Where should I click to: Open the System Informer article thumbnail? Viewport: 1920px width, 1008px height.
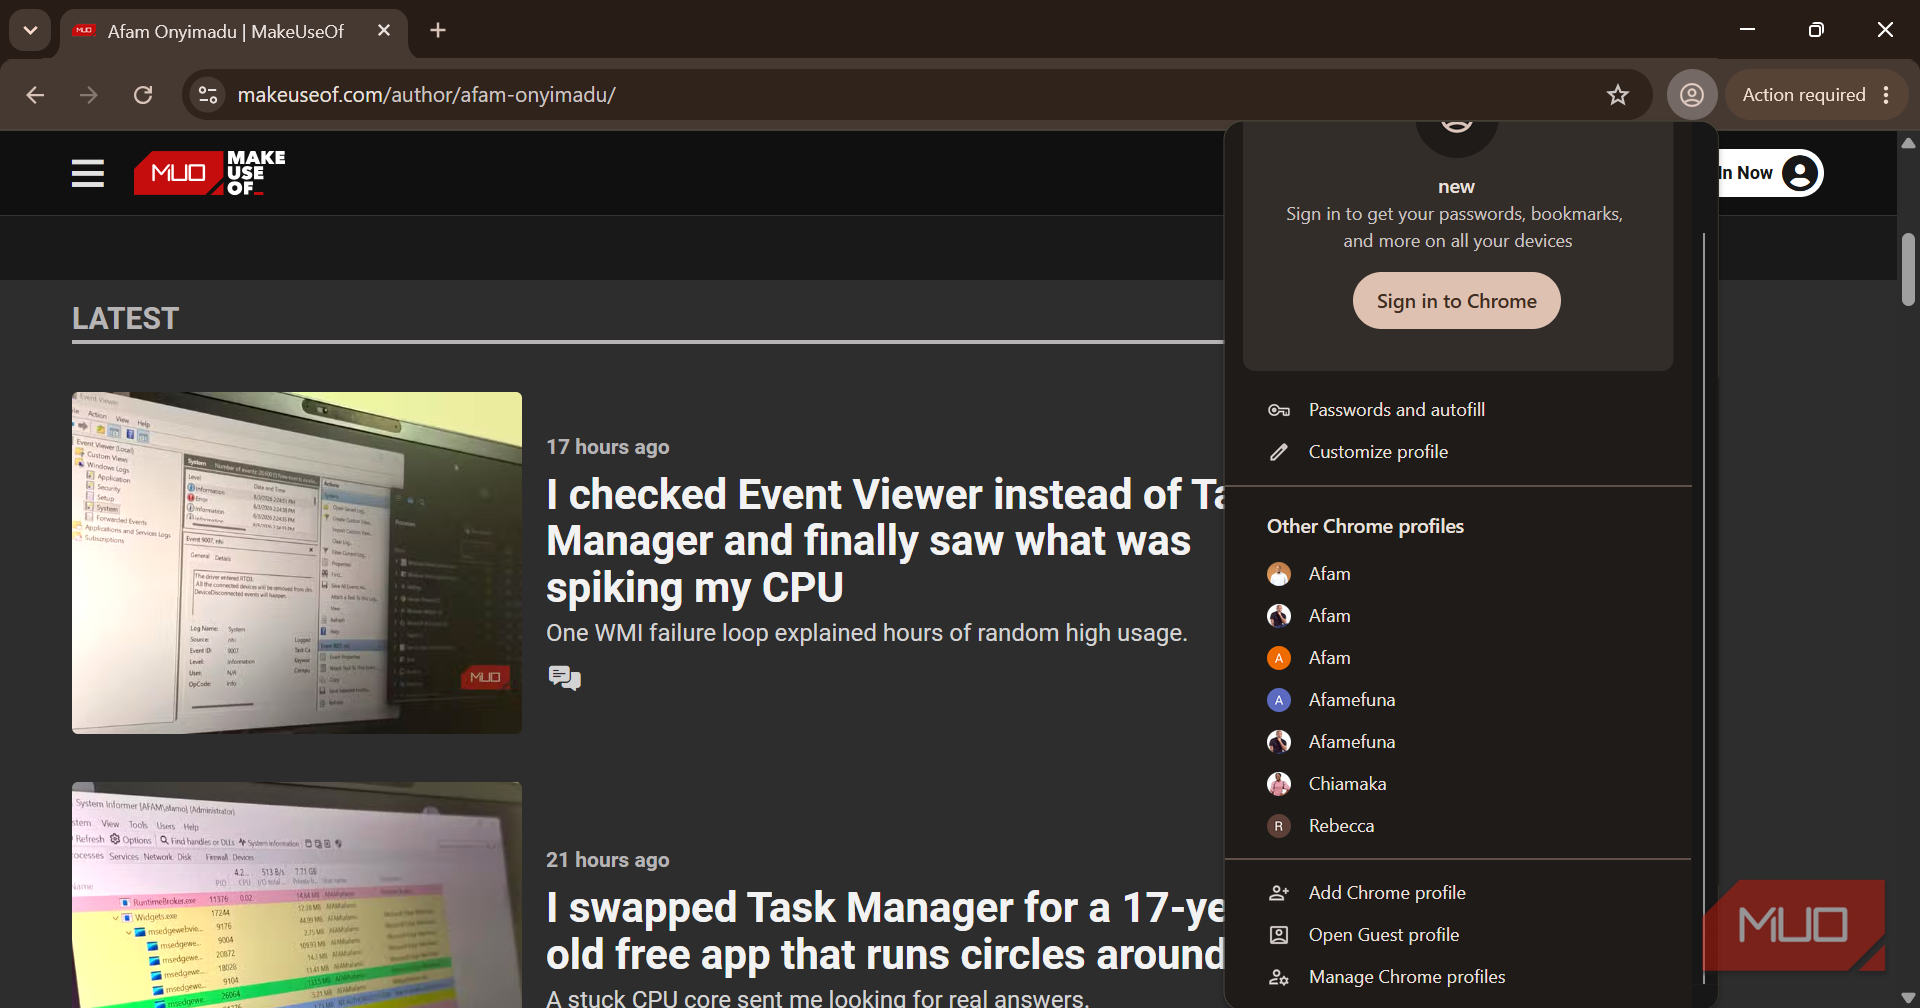click(x=297, y=895)
